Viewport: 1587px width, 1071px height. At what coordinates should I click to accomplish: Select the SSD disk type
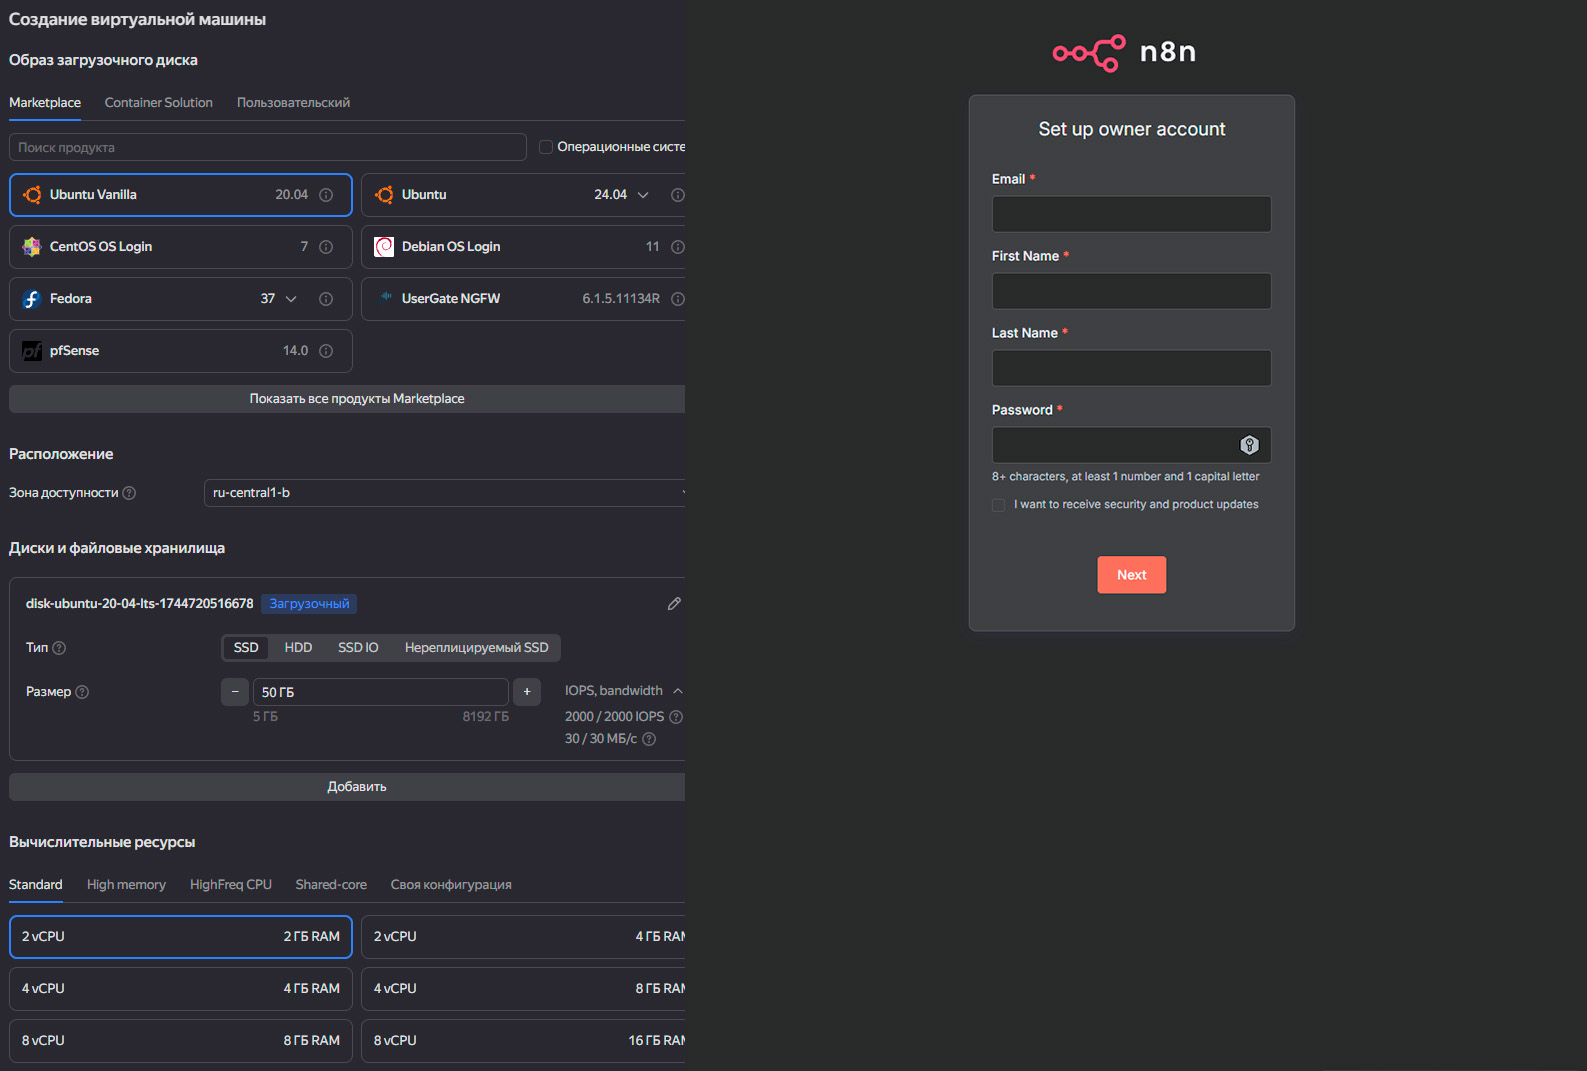point(246,648)
